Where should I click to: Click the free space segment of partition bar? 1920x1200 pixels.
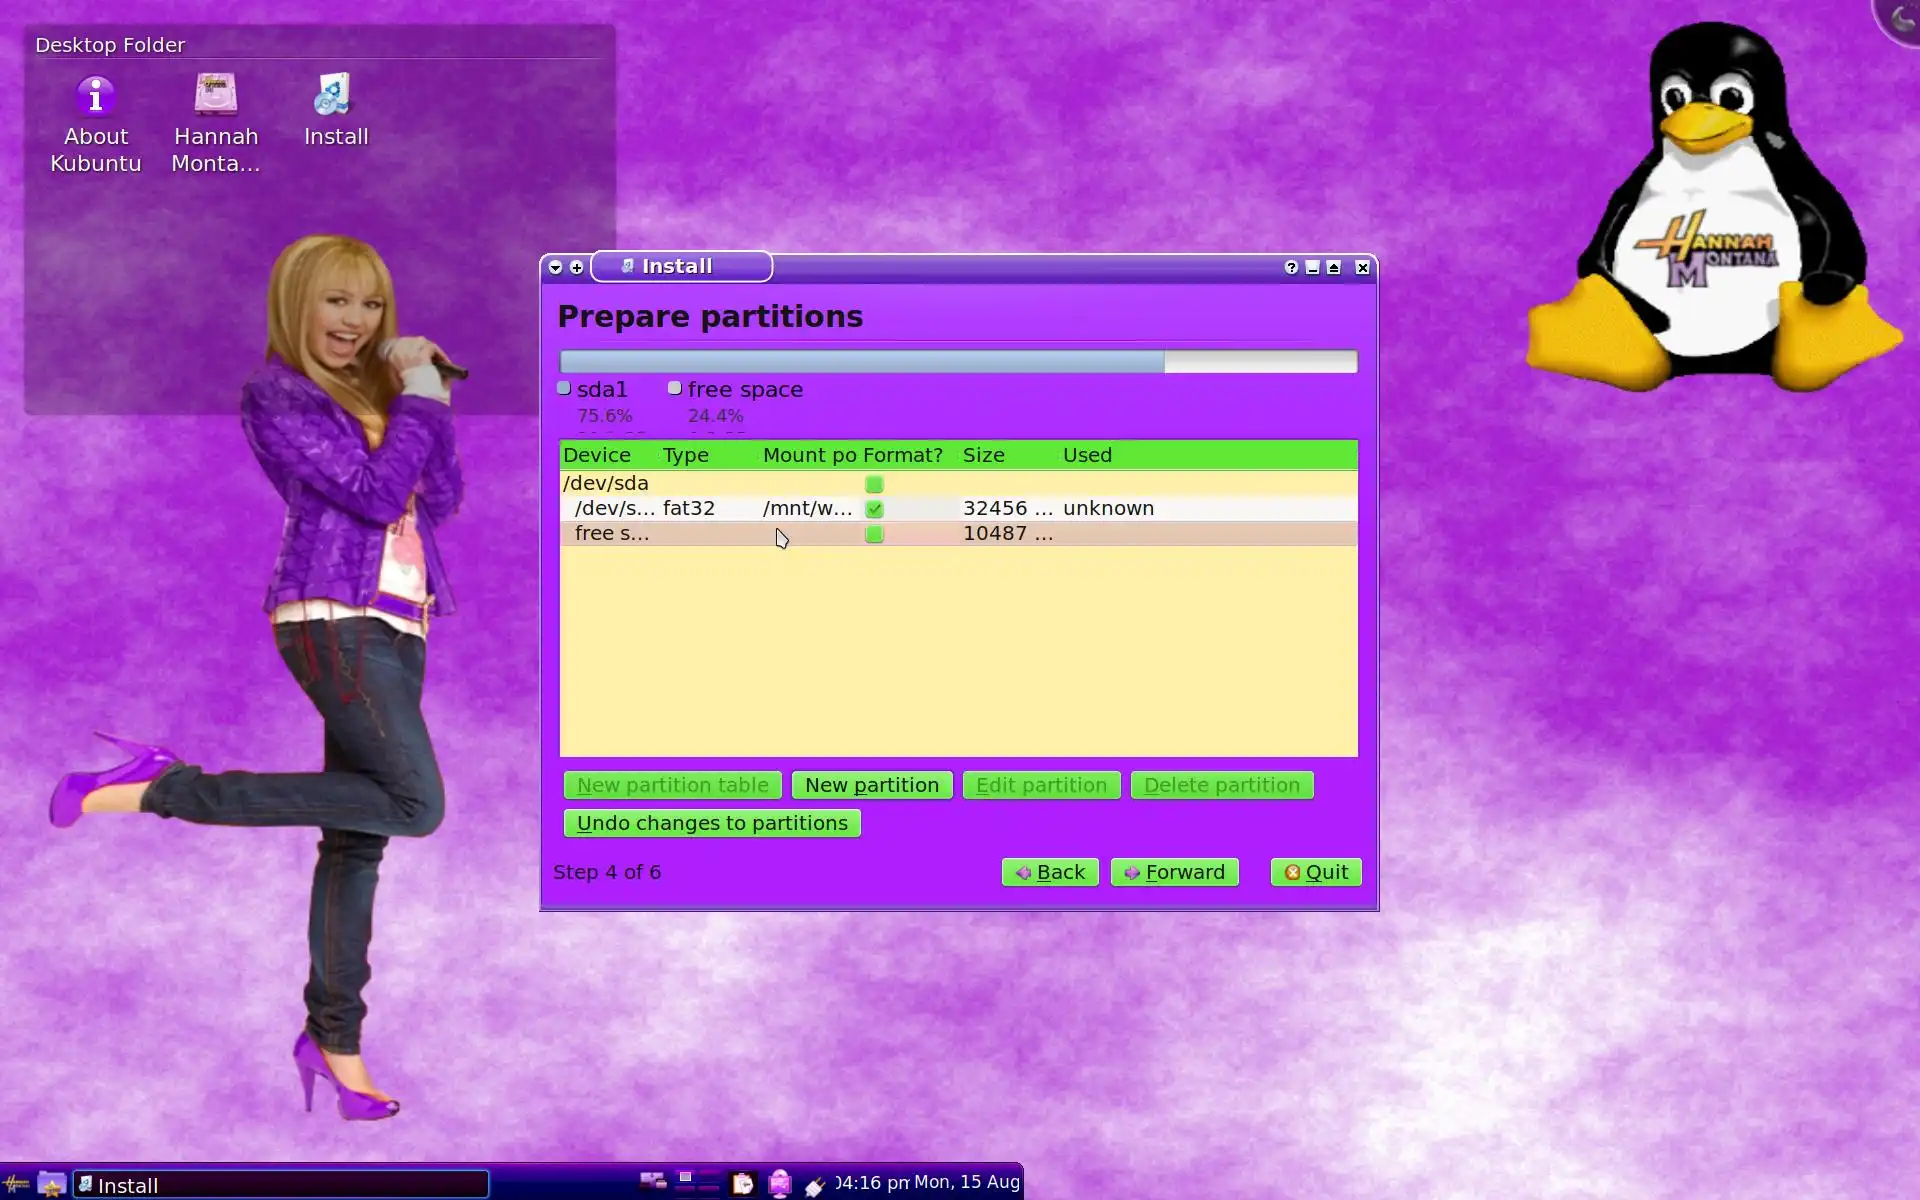click(1260, 361)
